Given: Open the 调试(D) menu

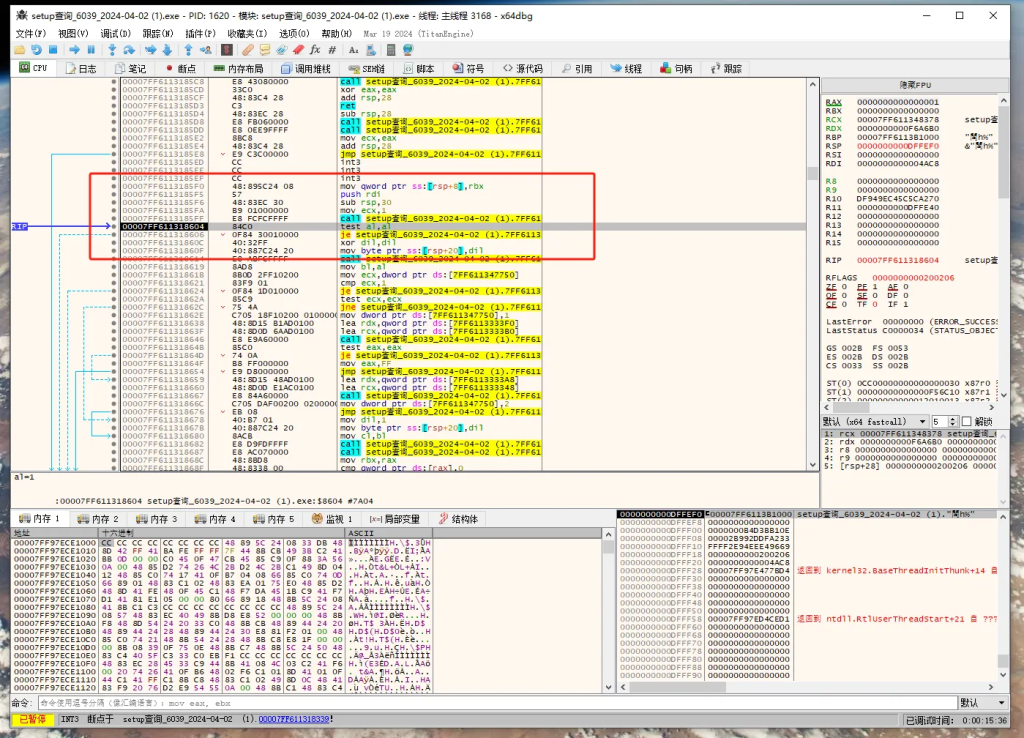Looking at the screenshot, I should coord(115,33).
